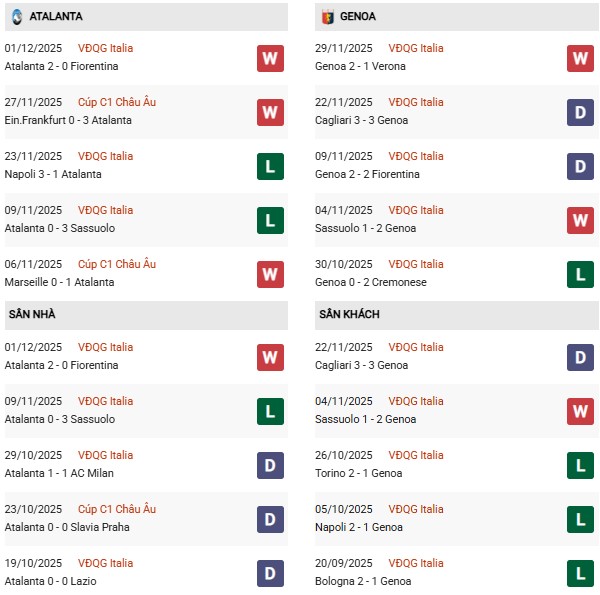Click L badge for Torino 2-1 Genoa
Image resolution: width=600 pixels, height=595 pixels.
tap(580, 465)
